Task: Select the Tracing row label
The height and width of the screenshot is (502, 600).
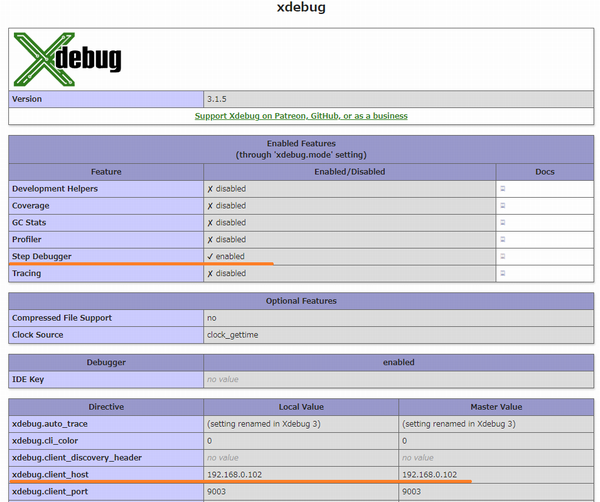Action: (x=26, y=273)
